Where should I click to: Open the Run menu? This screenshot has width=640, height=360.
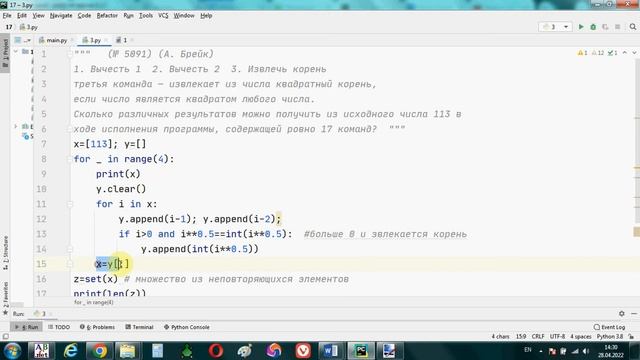click(128, 16)
